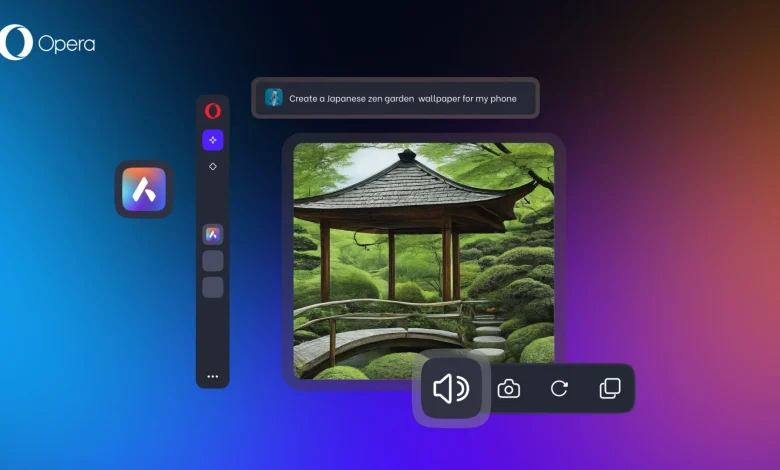Copy the image using the overlapping squares icon

[x=609, y=389]
